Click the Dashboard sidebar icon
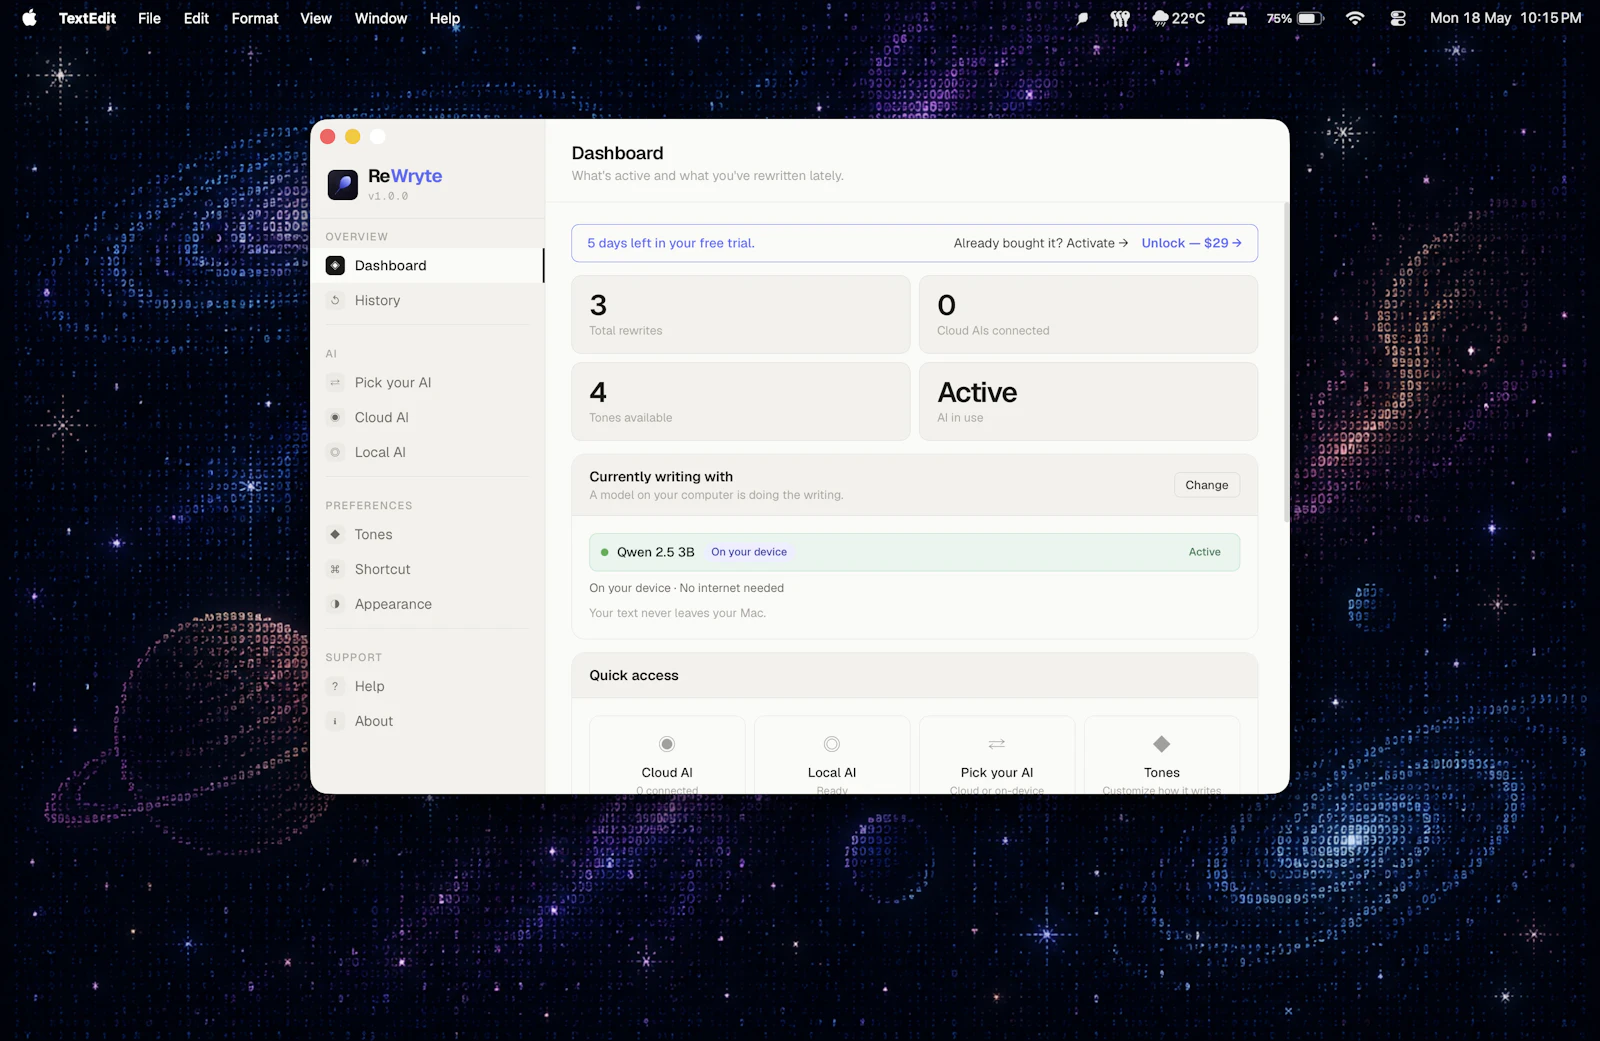The height and width of the screenshot is (1041, 1600). click(335, 265)
